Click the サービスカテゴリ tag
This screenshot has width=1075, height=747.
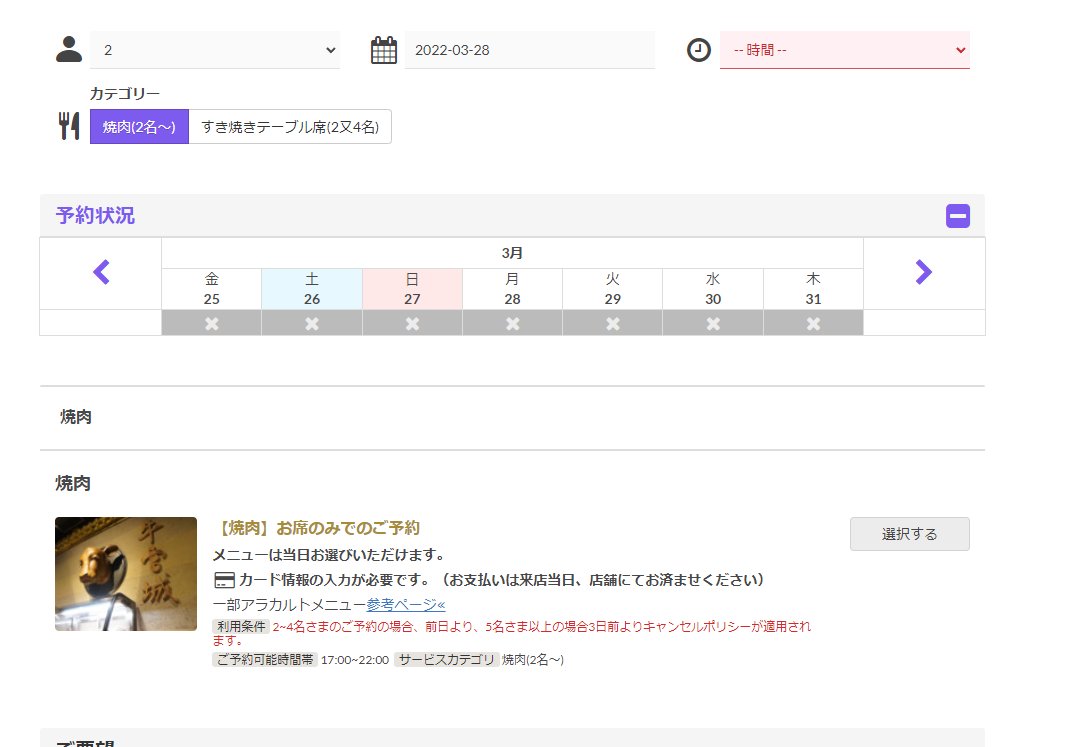(446, 659)
